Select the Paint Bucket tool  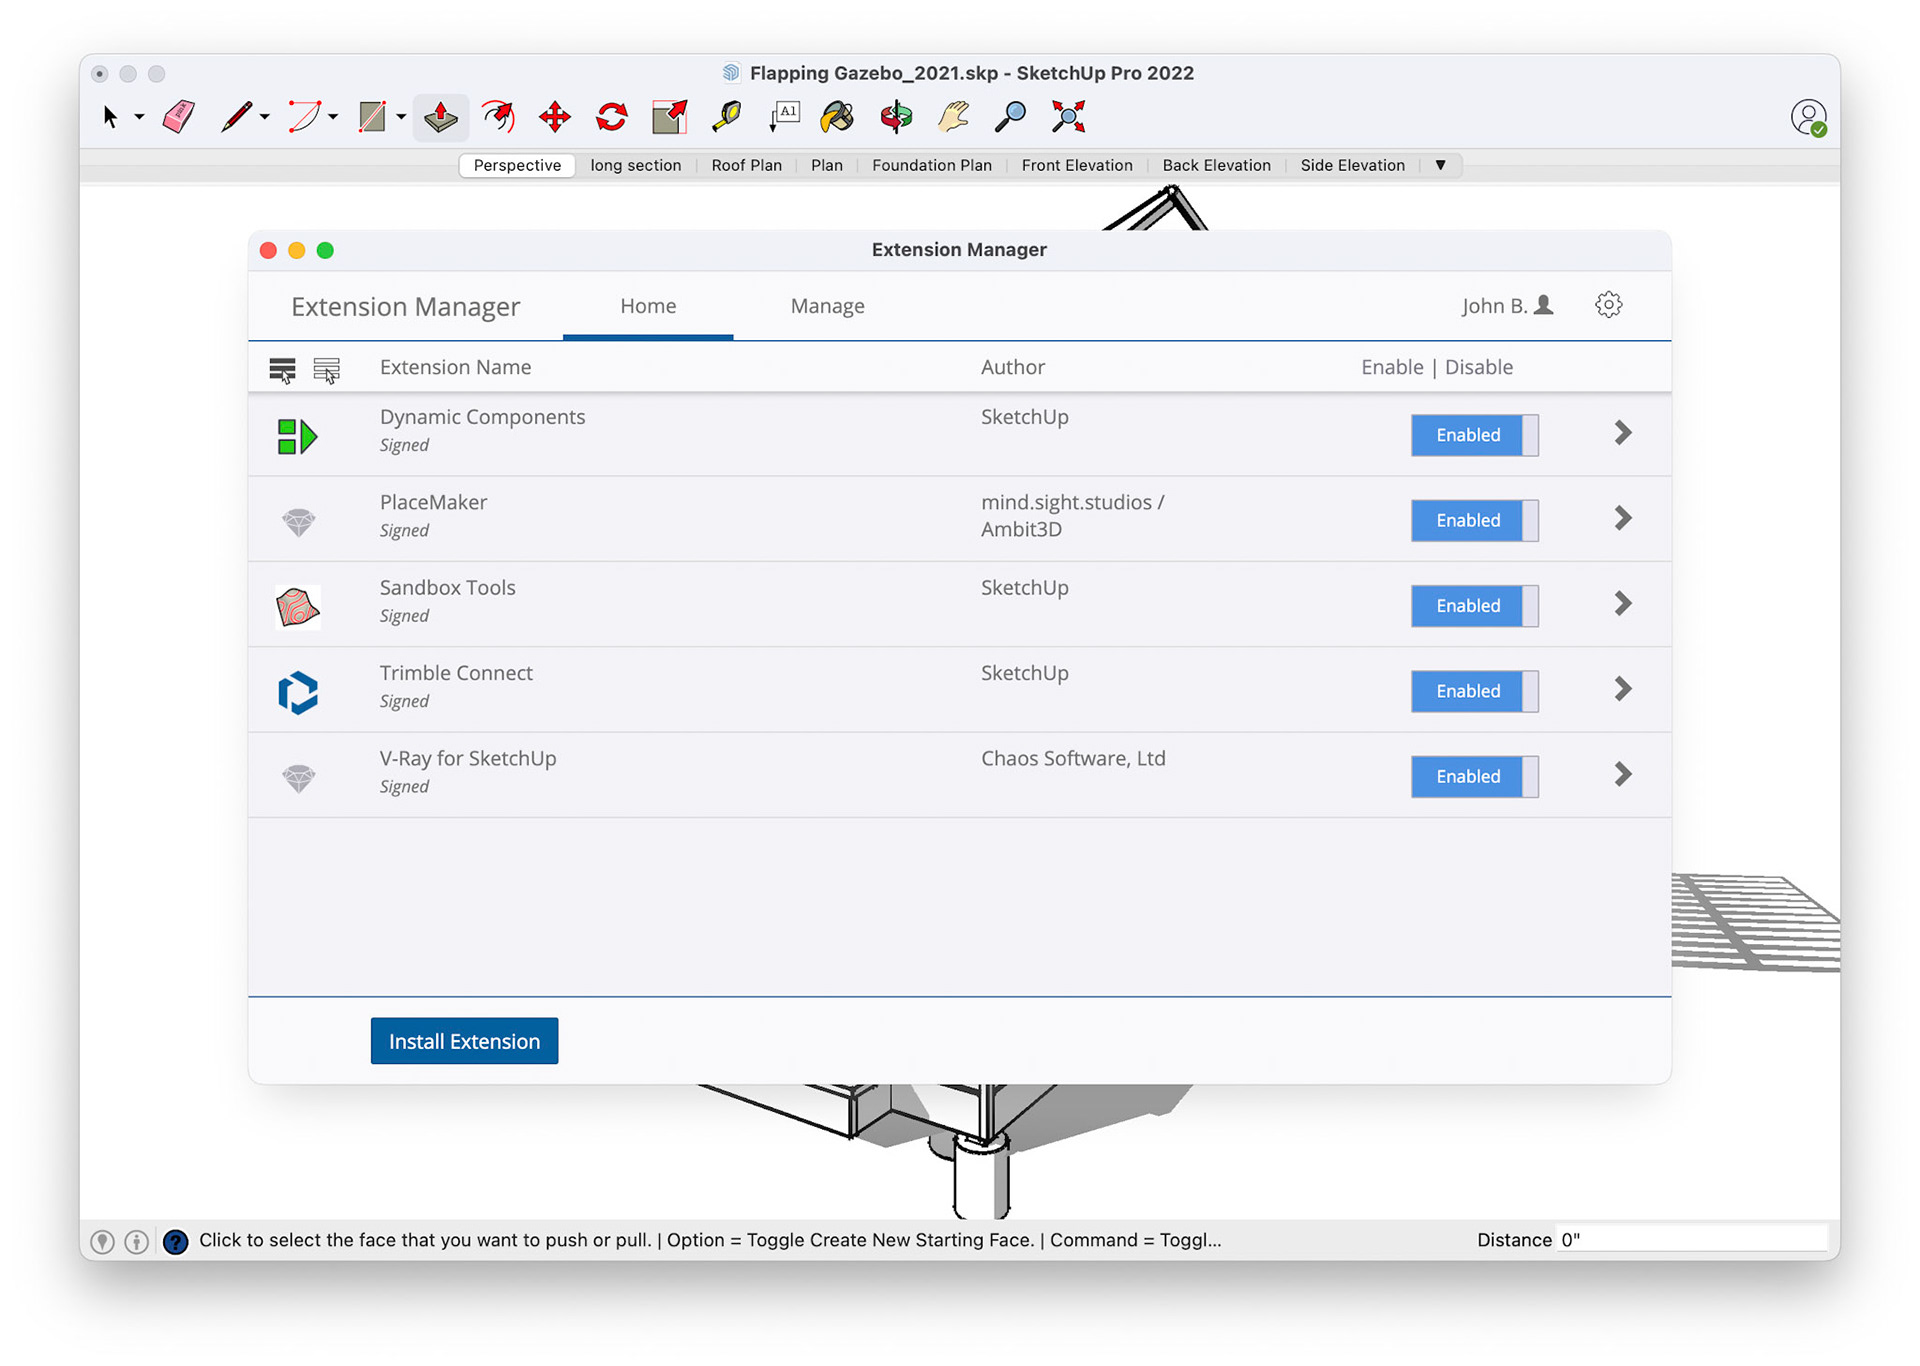click(x=837, y=117)
